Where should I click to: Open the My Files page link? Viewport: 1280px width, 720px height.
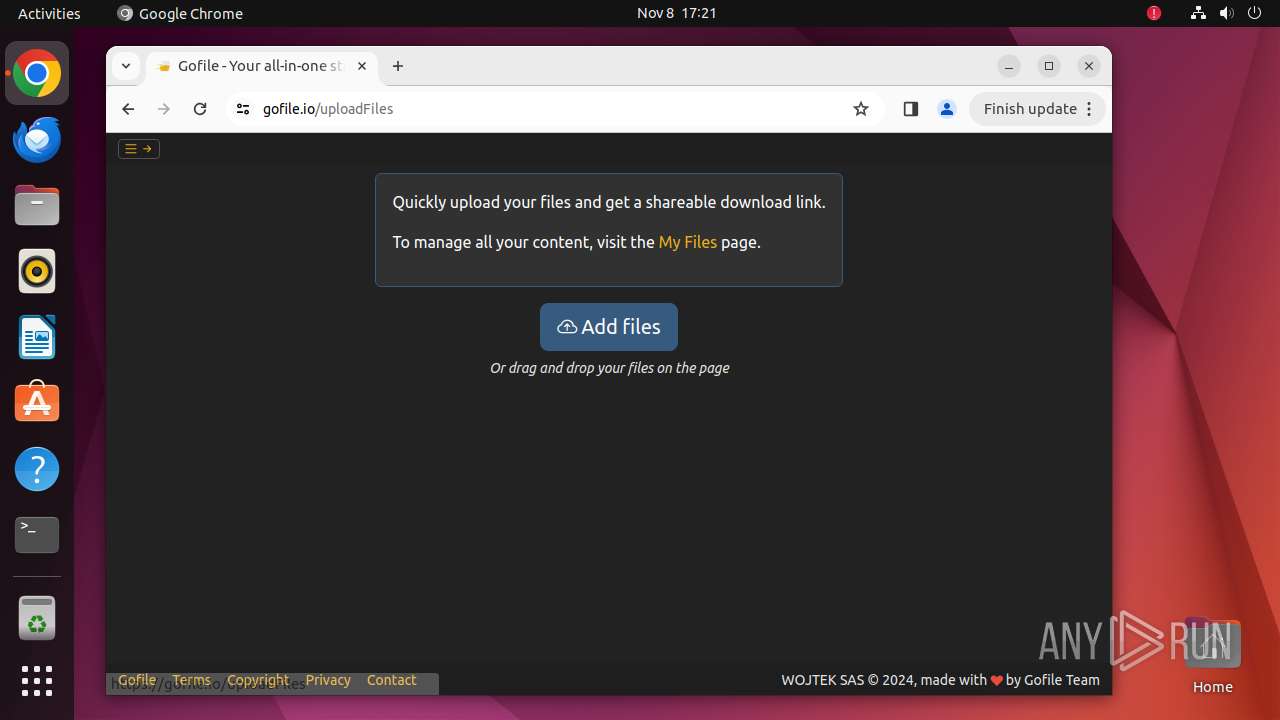coord(688,242)
